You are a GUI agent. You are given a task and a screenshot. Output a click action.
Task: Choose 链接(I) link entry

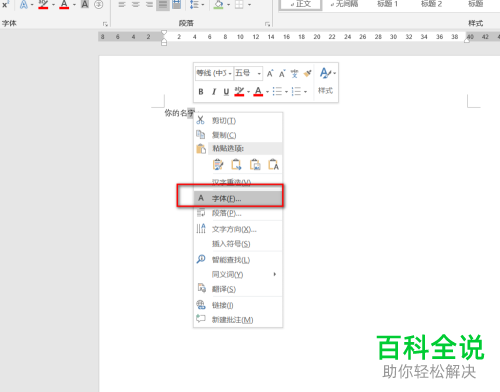(x=238, y=305)
